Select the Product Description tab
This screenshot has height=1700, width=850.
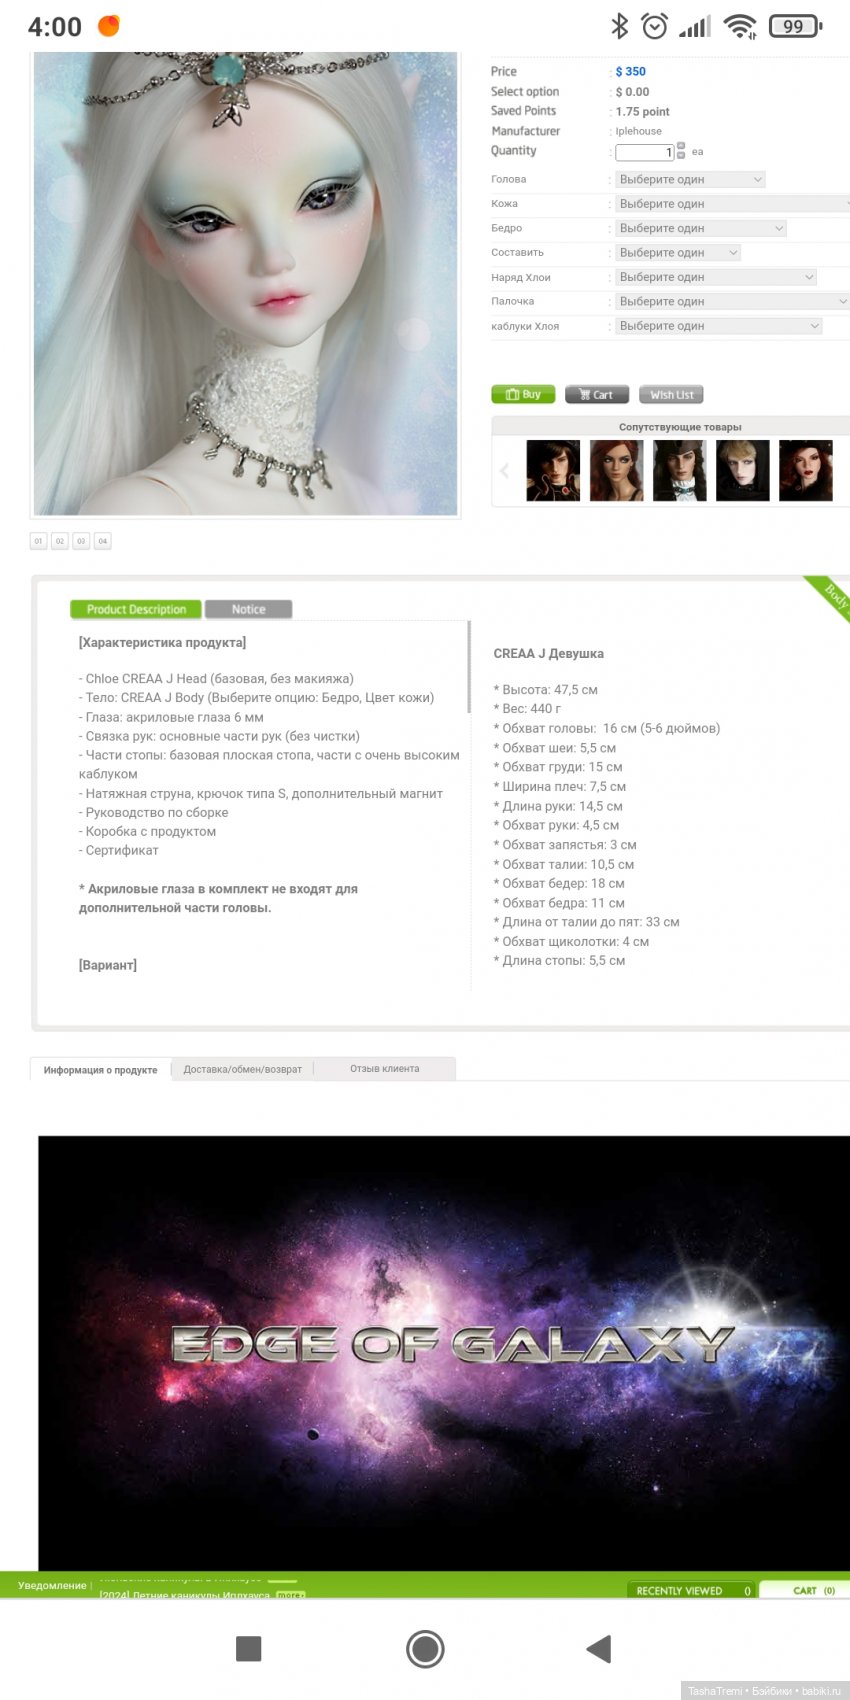pyautogui.click(x=136, y=609)
